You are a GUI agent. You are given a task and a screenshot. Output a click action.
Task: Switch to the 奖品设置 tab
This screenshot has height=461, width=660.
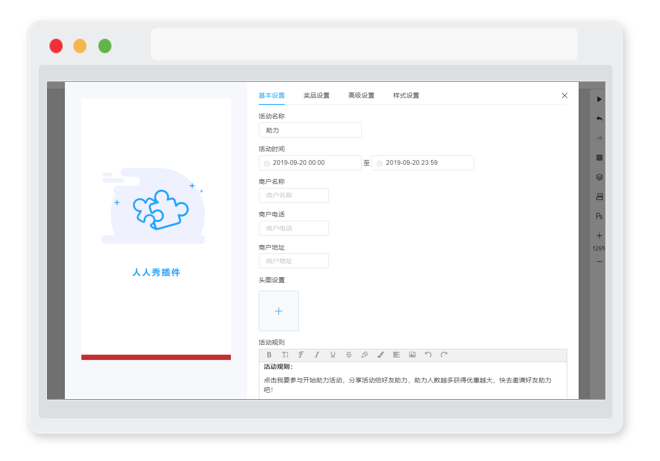click(317, 96)
